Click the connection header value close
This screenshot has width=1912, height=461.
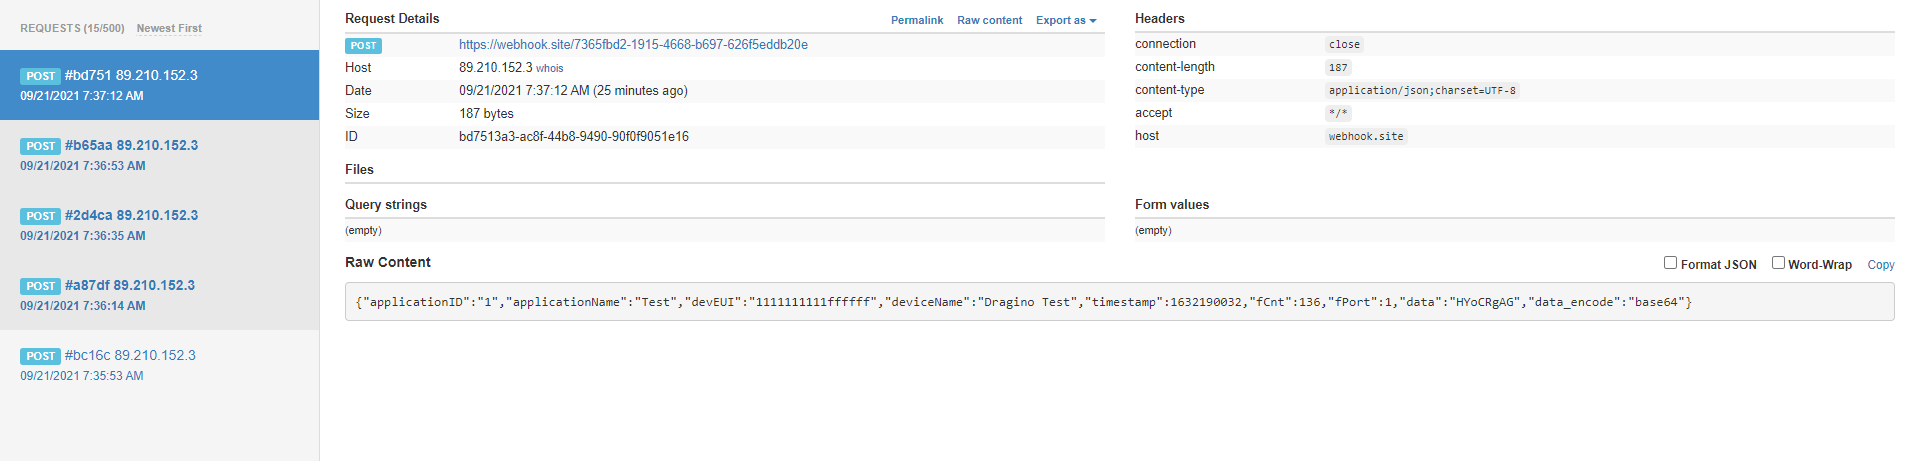pos(1344,45)
